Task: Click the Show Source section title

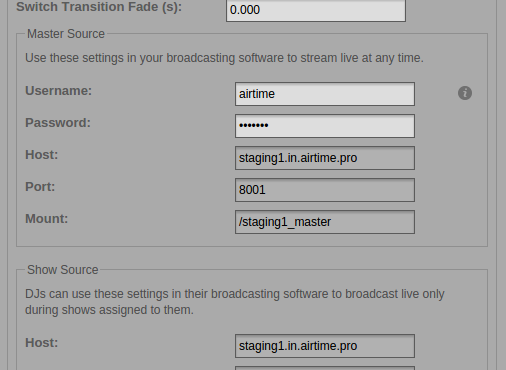Action: click(x=63, y=270)
